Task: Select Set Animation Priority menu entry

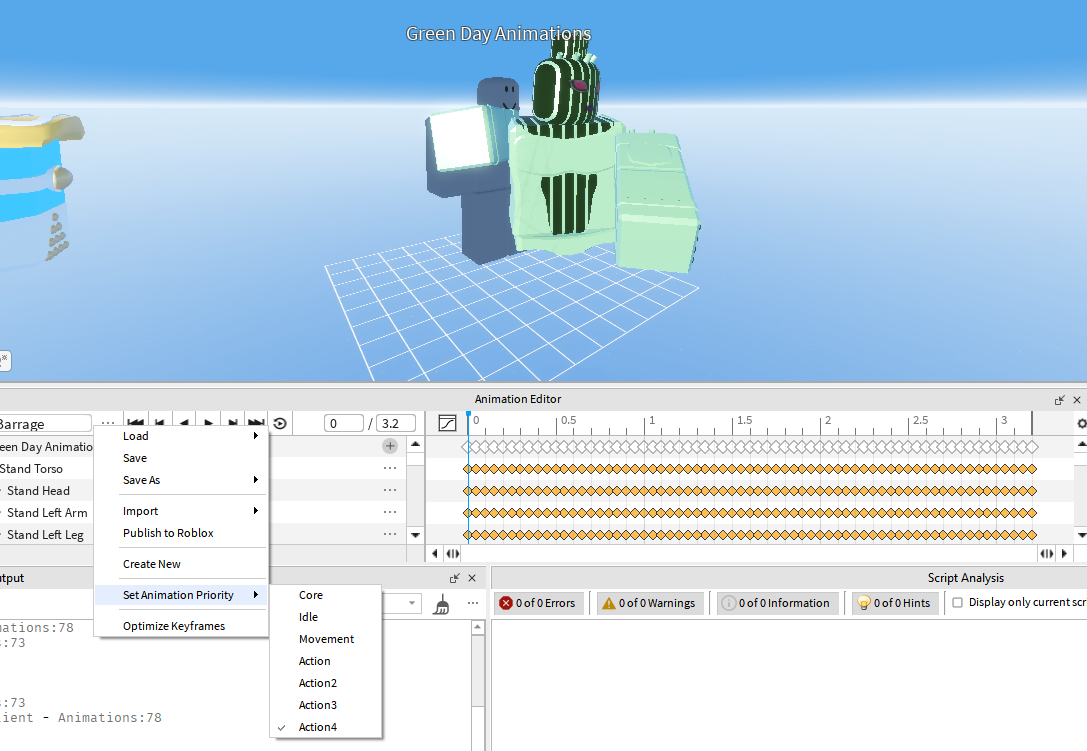Action: point(177,594)
